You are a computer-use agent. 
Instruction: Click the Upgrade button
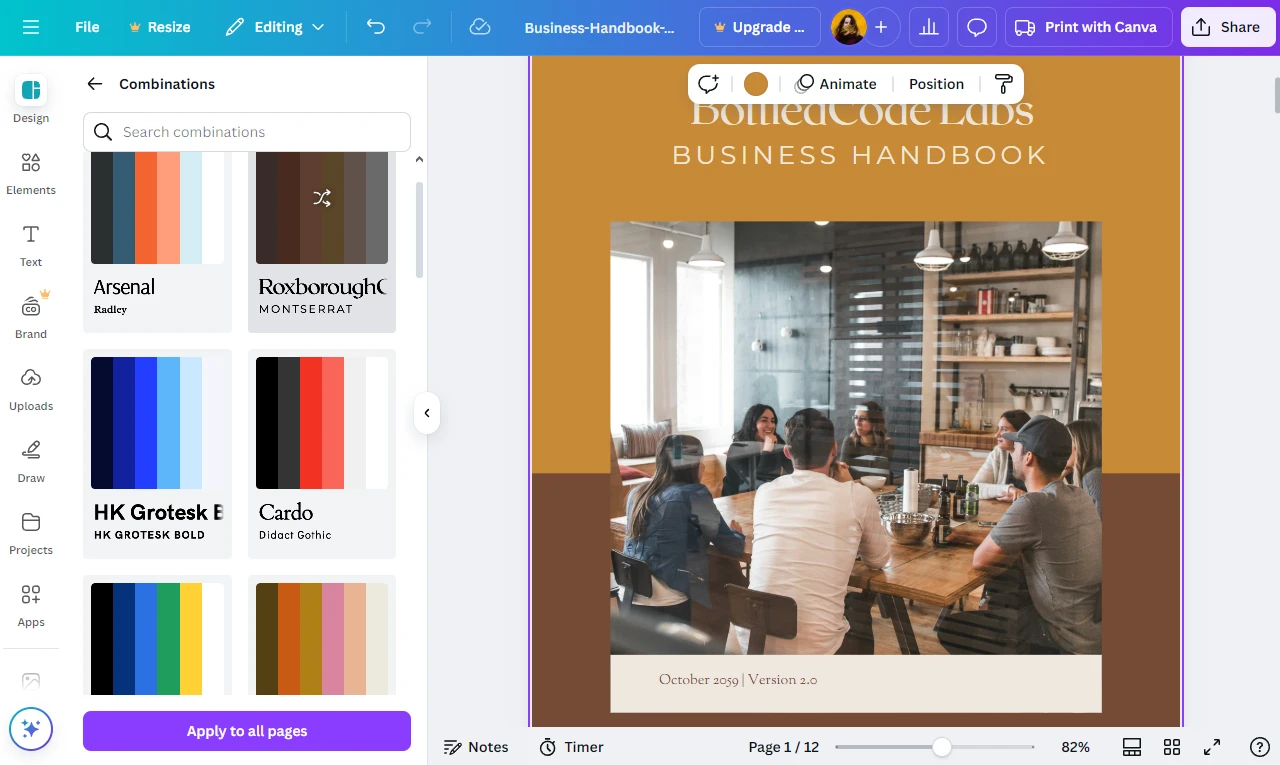click(760, 27)
